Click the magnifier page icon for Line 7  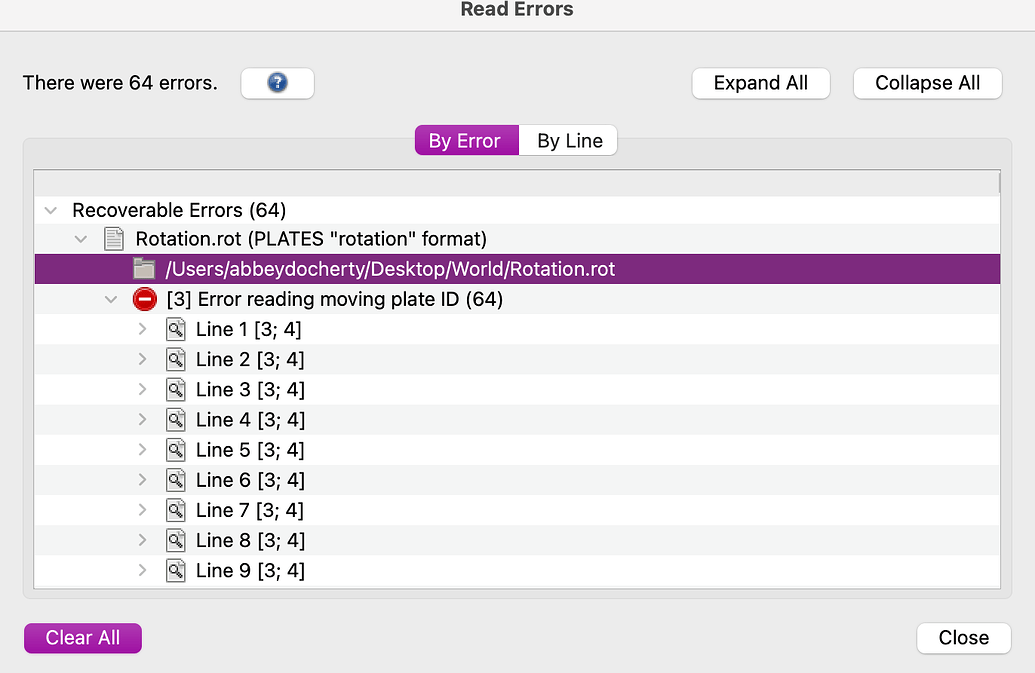[x=176, y=510]
